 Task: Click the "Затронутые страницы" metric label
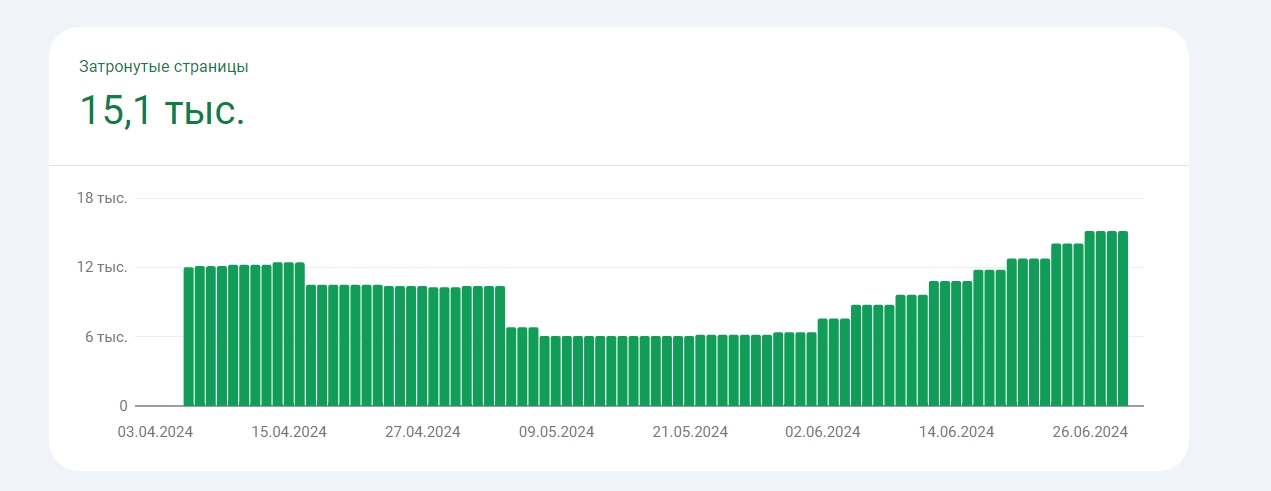164,67
